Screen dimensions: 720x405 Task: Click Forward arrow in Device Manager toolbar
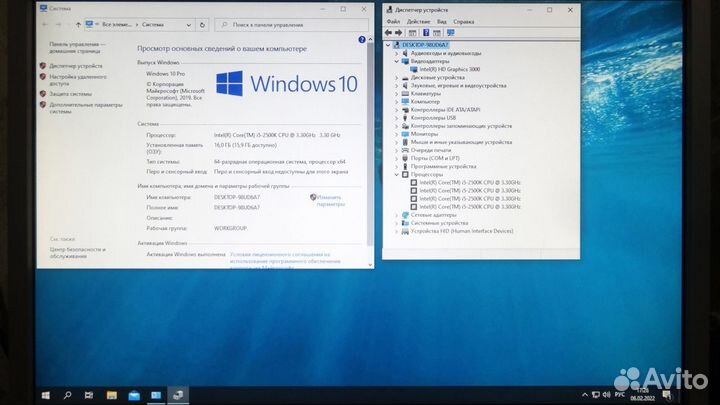point(399,33)
